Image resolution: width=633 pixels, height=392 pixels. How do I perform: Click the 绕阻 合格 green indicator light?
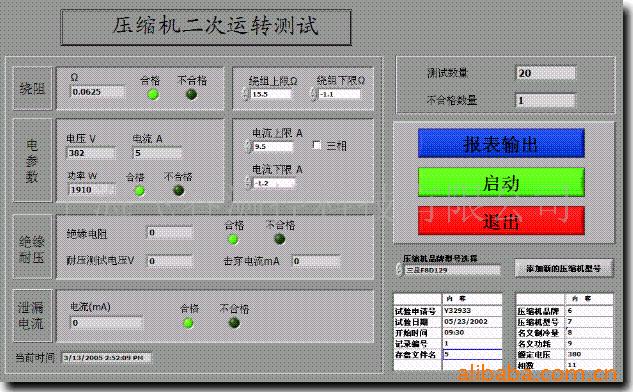click(x=153, y=95)
